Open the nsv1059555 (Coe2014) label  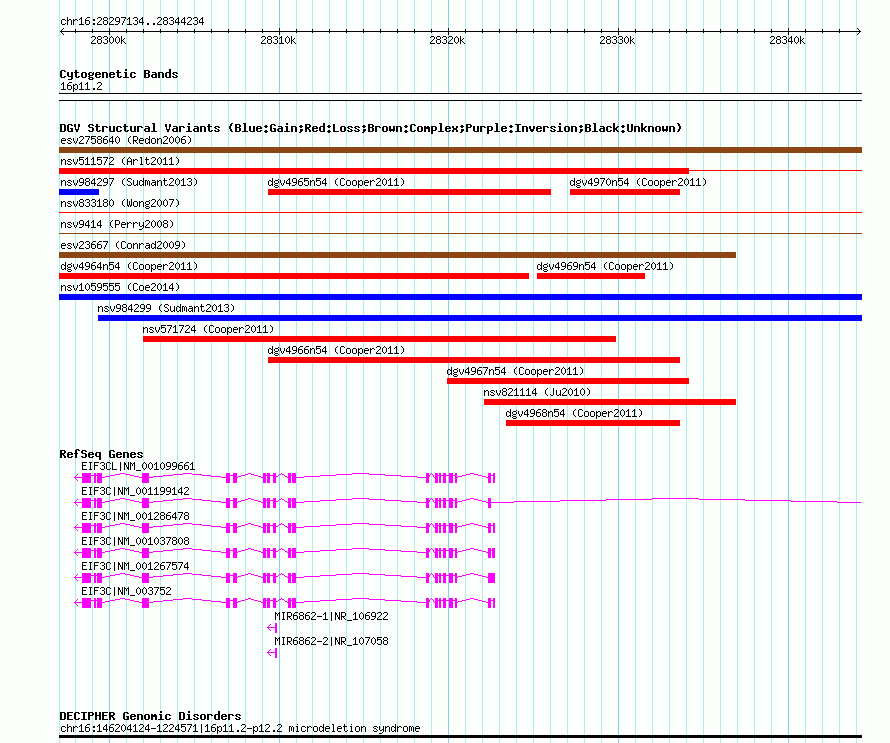click(x=120, y=287)
